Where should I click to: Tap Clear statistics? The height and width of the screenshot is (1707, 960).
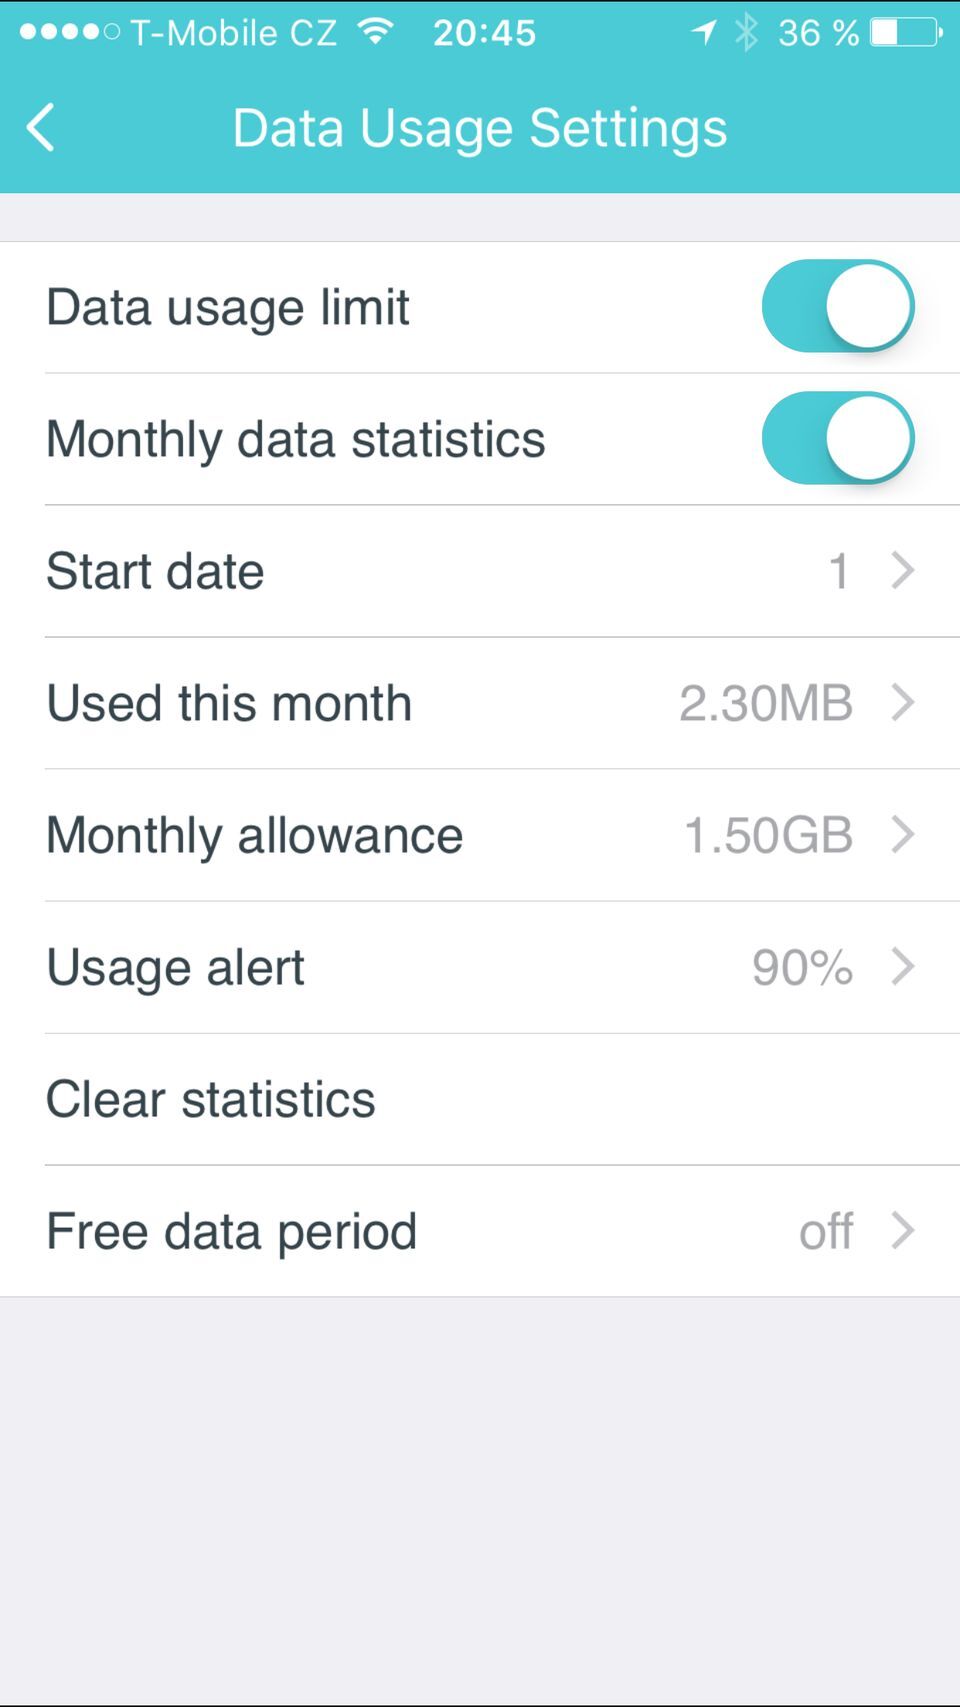click(x=211, y=1099)
